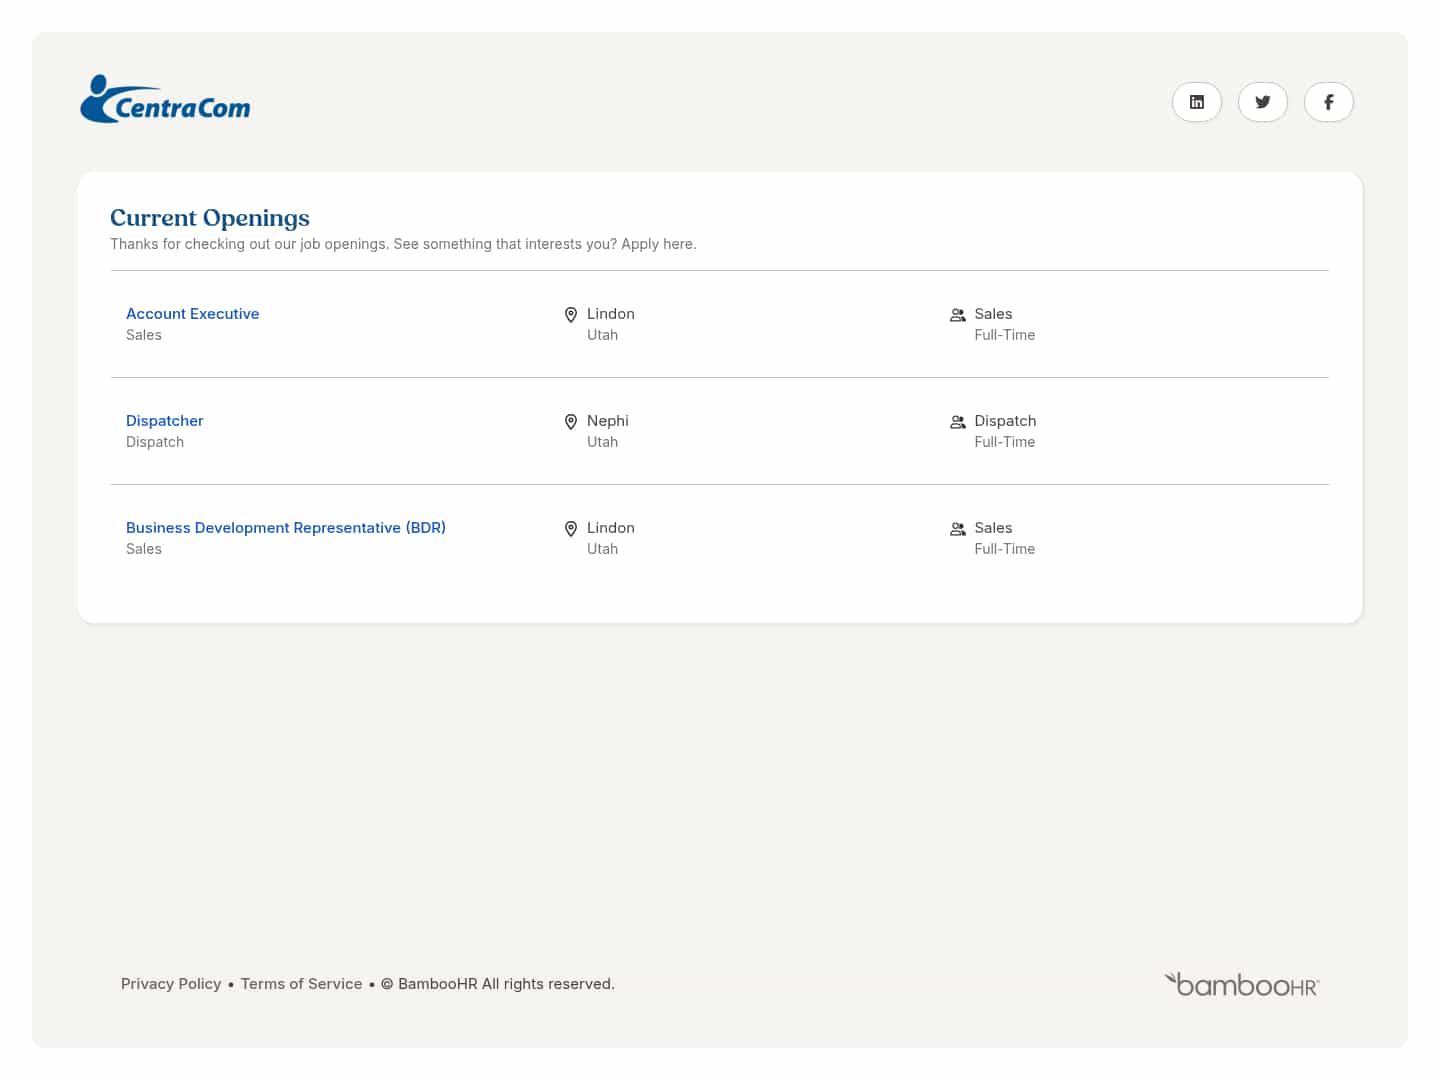Image resolution: width=1440 pixels, height=1080 pixels.
Task: Open the Account Executive job posting
Action: (x=192, y=314)
